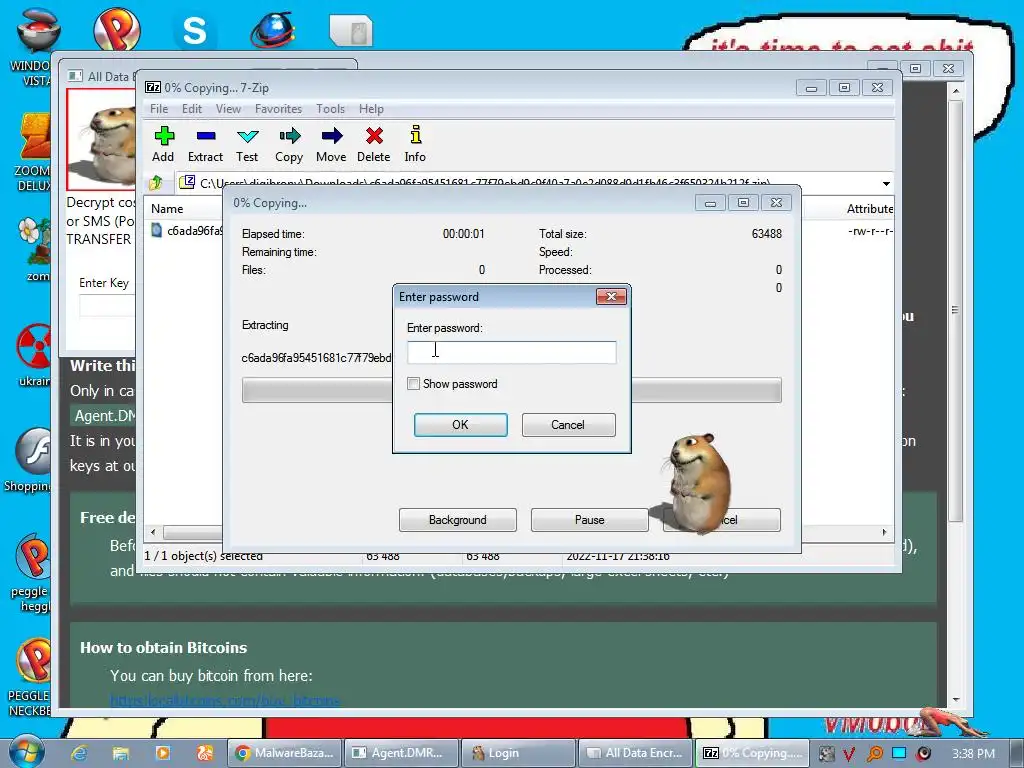The image size is (1024, 768).
Task: Open the Windows Start orb
Action: pyautogui.click(x=27, y=752)
